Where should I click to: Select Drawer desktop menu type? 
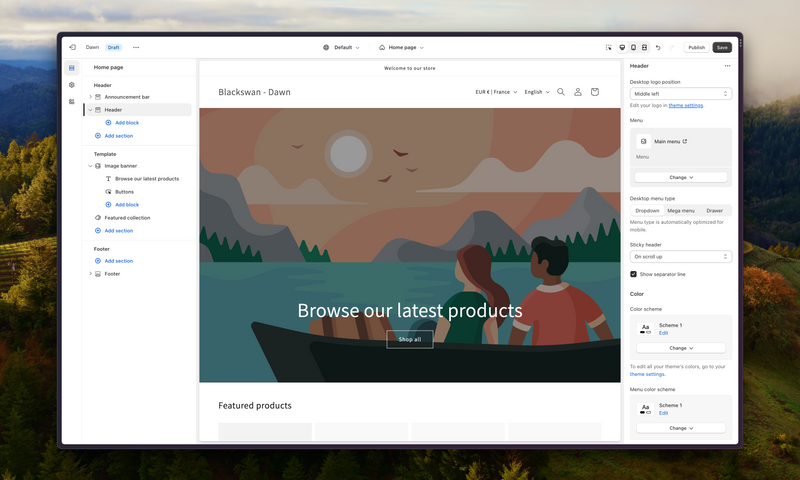[x=714, y=211]
